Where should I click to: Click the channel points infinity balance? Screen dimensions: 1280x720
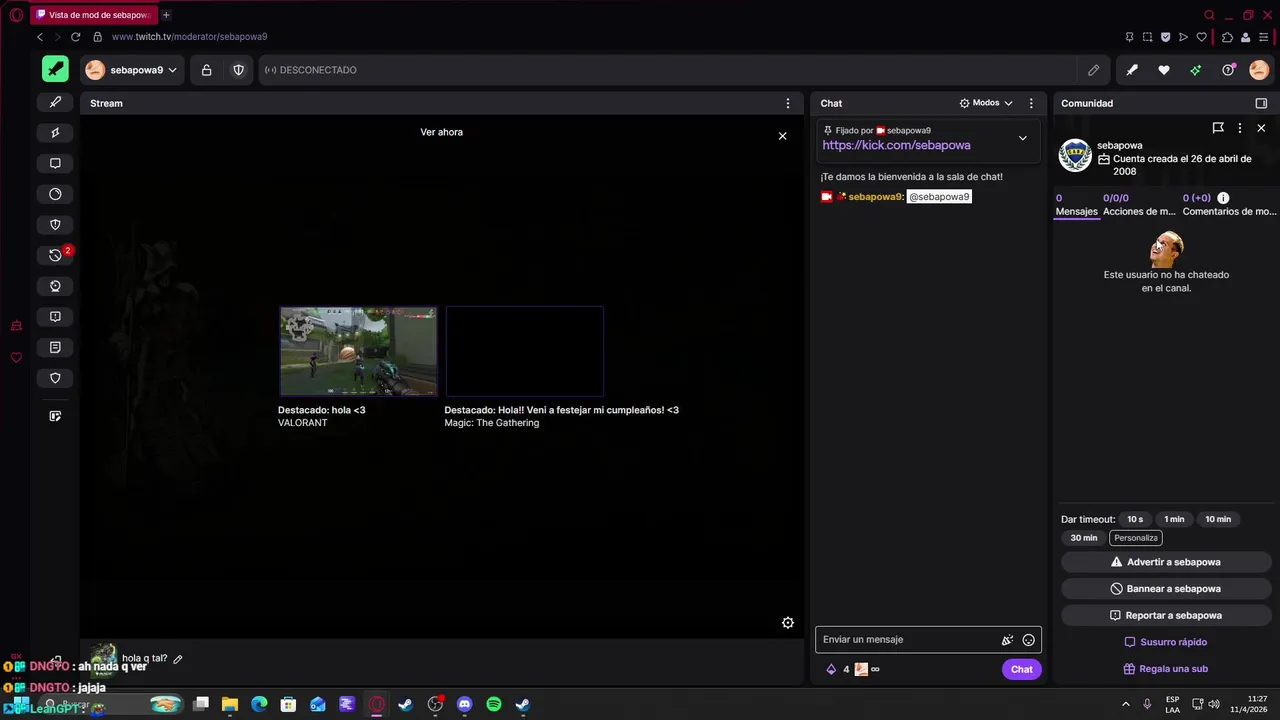tap(867, 670)
